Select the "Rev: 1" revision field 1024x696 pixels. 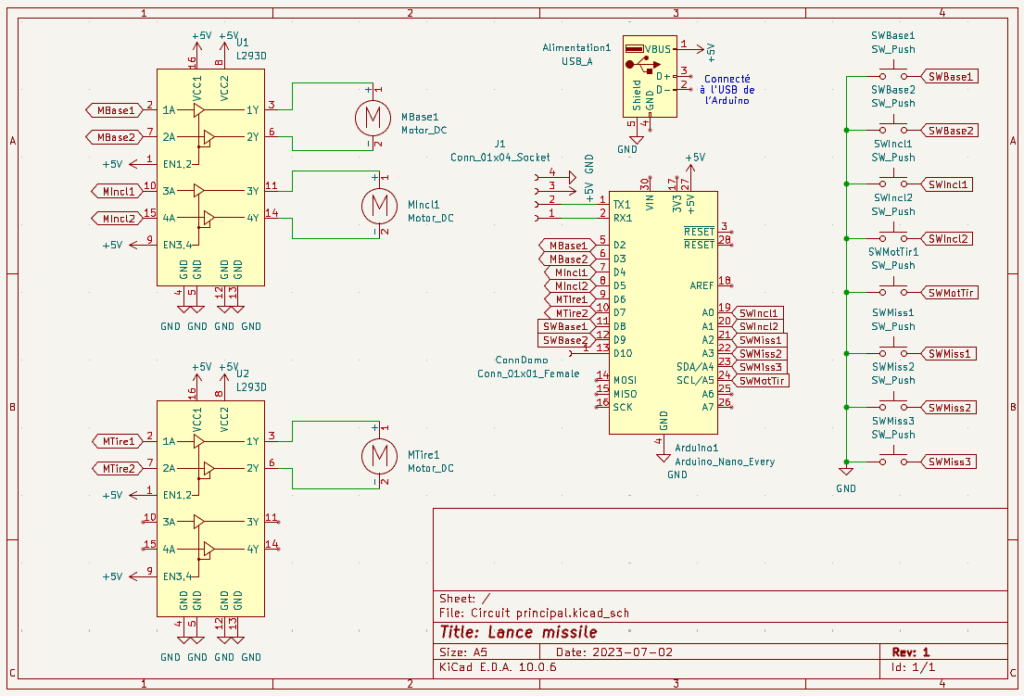point(910,652)
